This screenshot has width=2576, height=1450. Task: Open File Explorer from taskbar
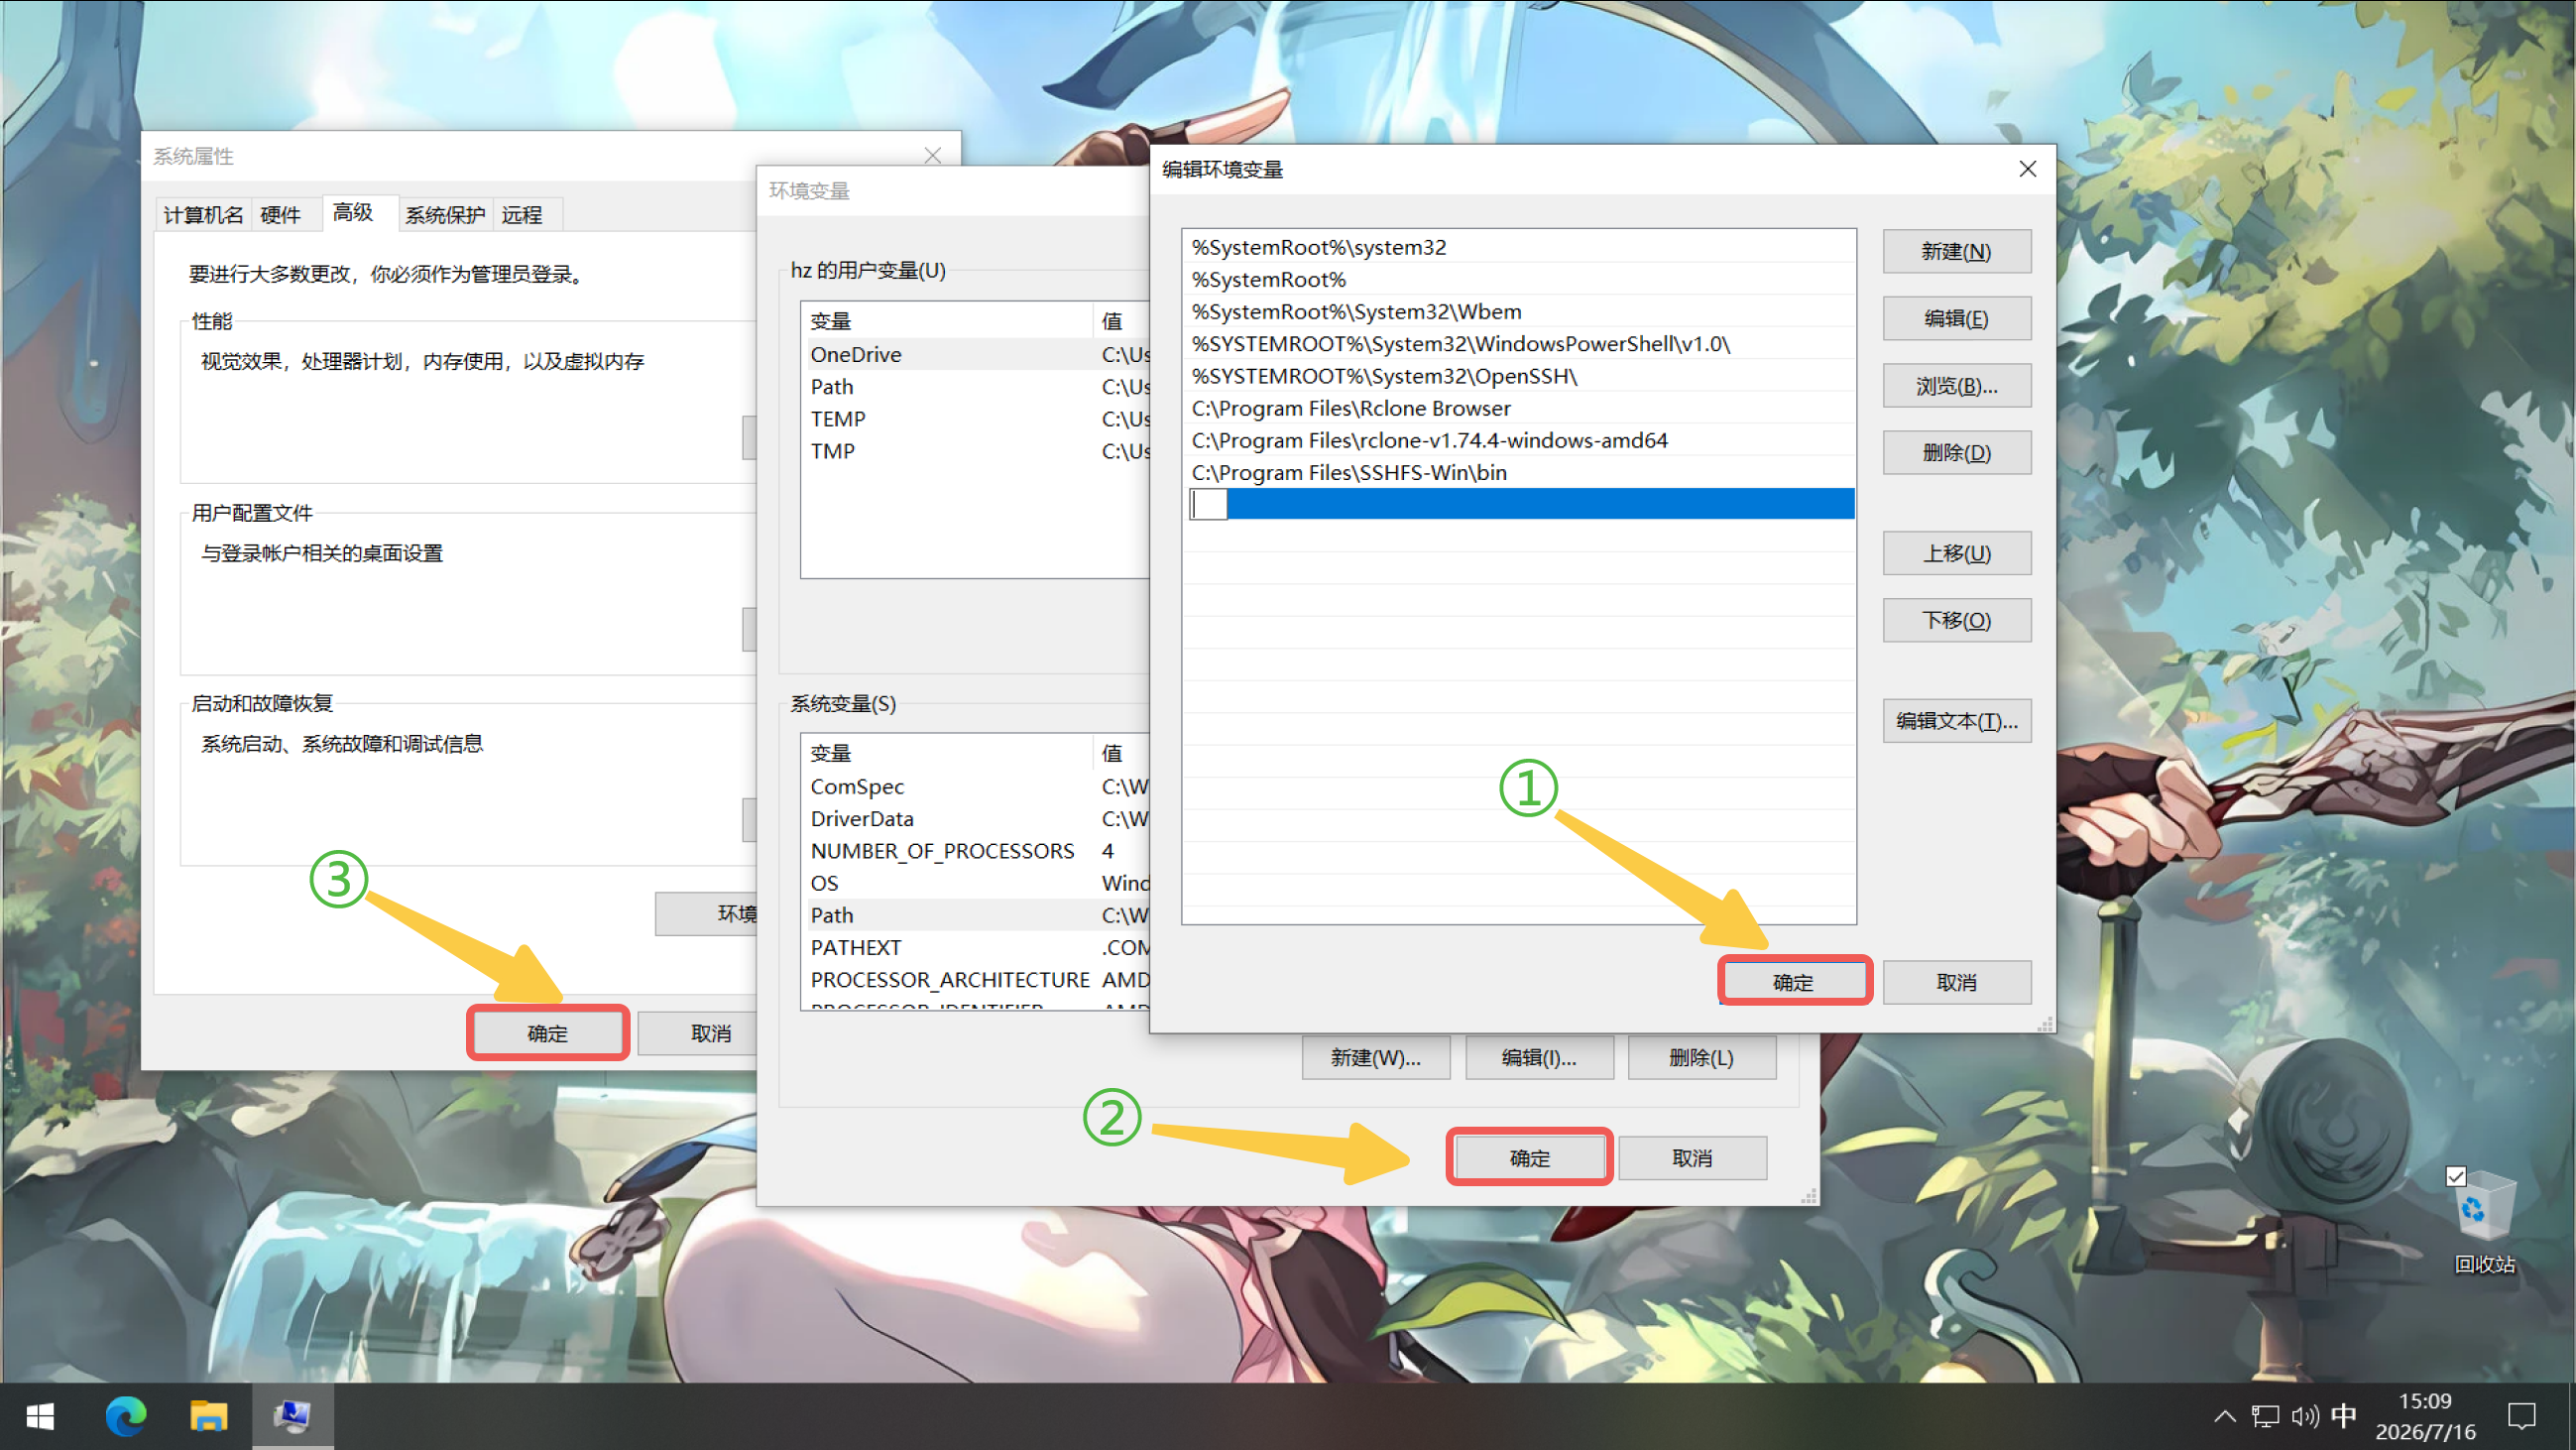tap(208, 1416)
